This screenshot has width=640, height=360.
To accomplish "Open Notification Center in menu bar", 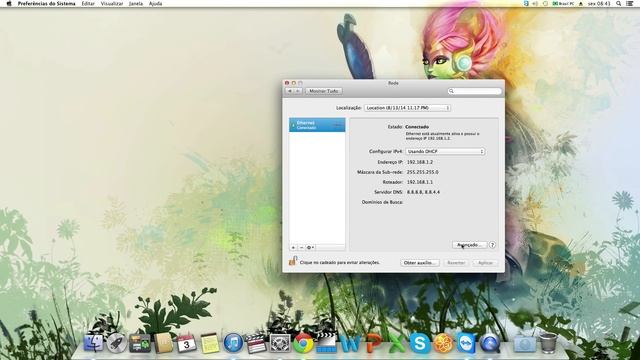I will point(630,3).
